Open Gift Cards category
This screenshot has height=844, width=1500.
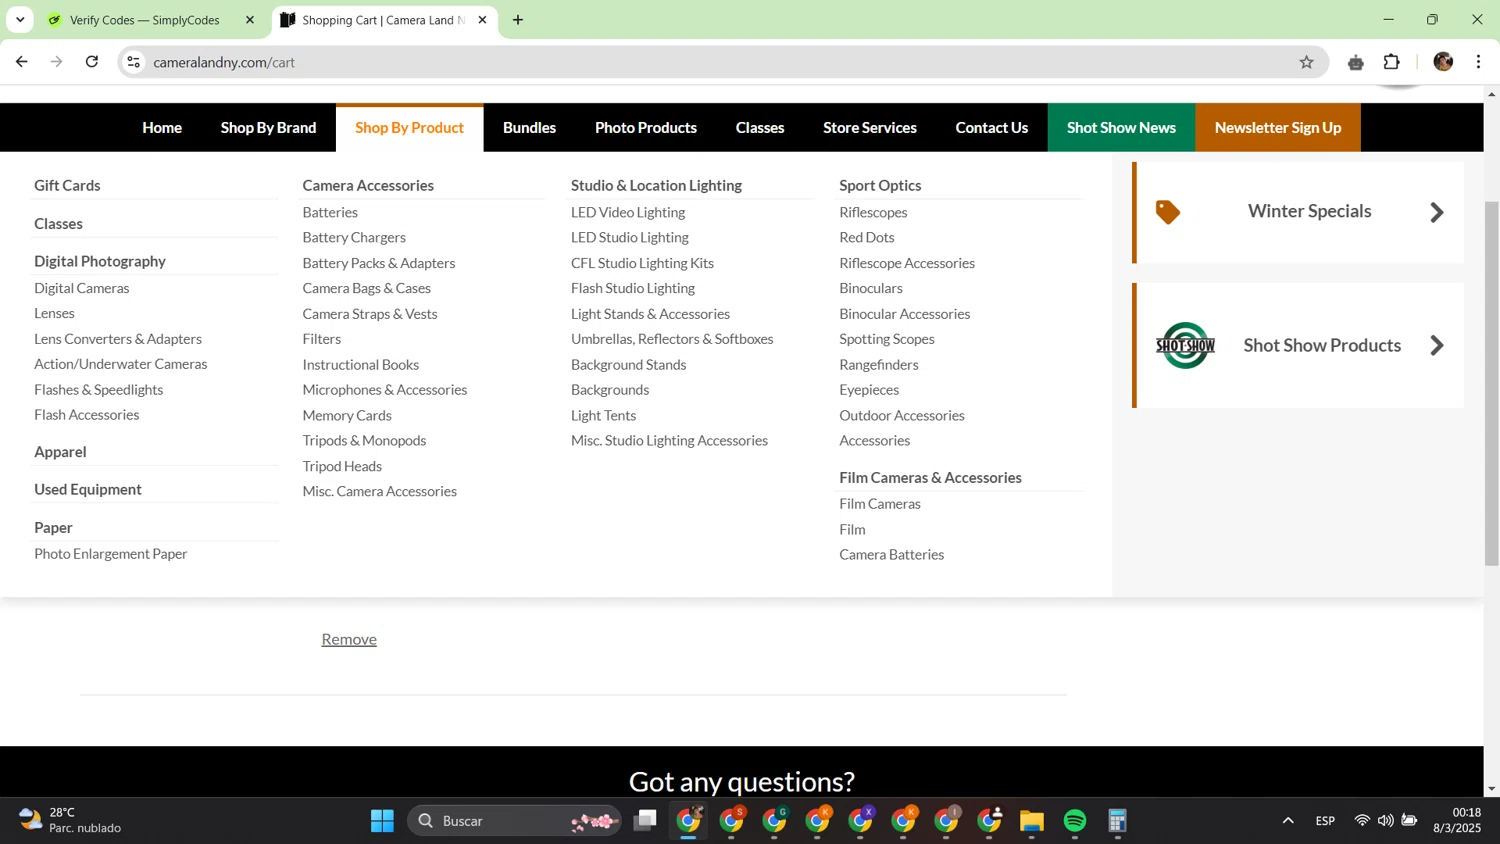pyautogui.click(x=67, y=185)
